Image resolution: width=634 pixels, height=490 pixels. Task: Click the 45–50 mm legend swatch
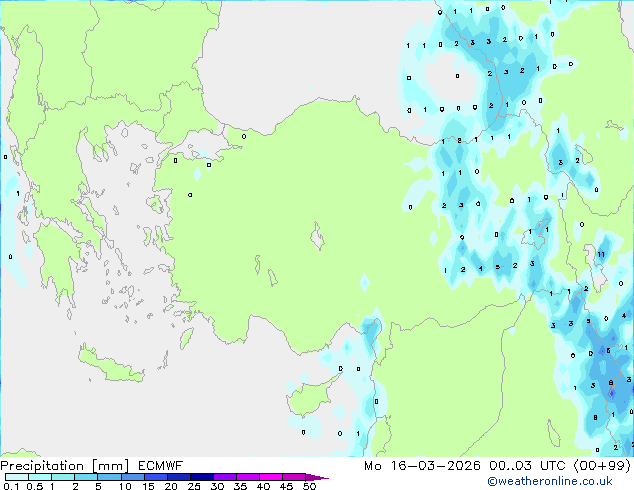[x=294, y=477]
